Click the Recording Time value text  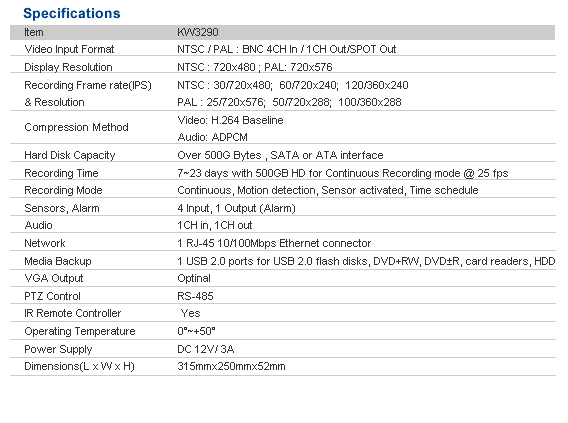point(343,173)
